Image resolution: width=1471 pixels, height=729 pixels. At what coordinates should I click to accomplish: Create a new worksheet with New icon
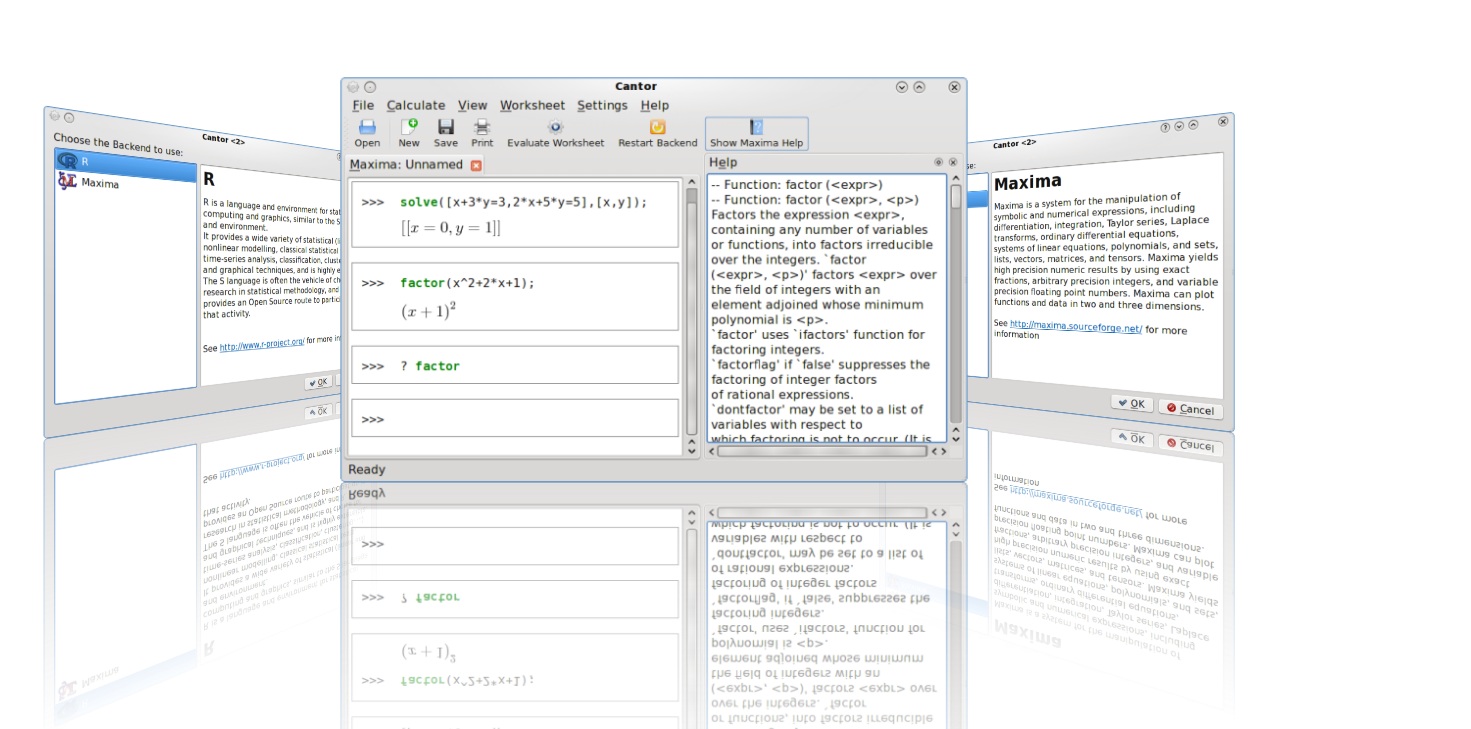coord(409,133)
